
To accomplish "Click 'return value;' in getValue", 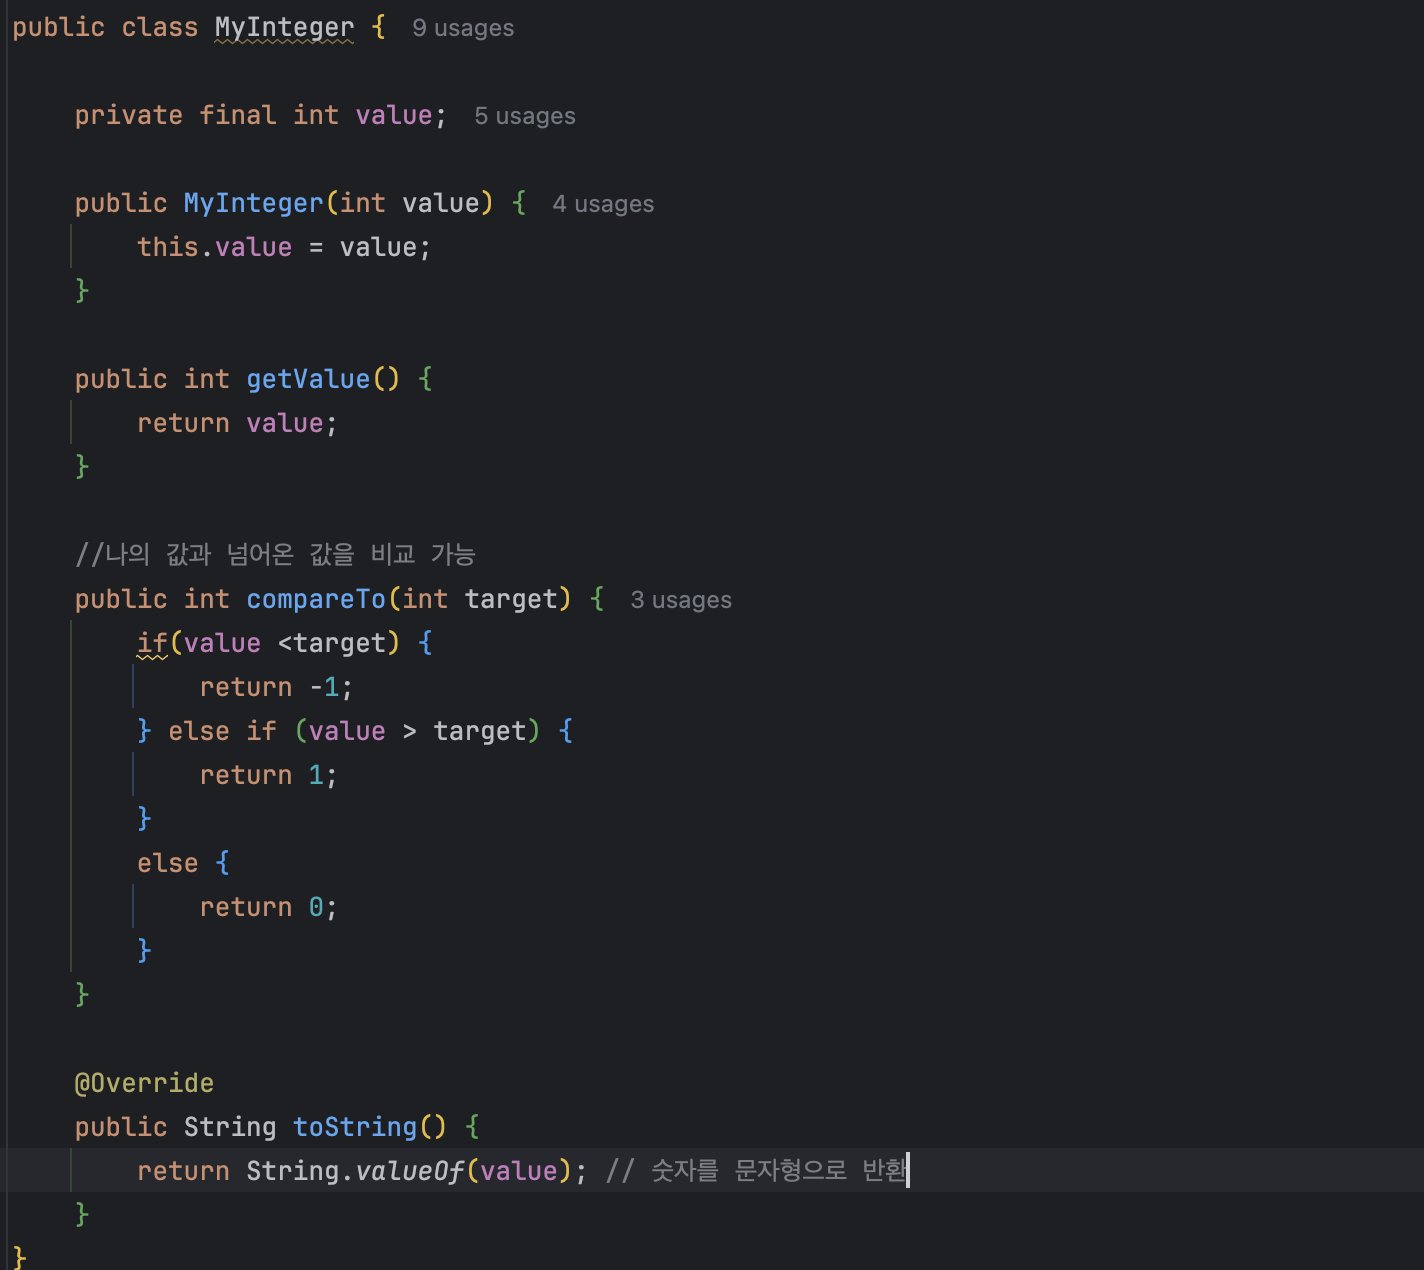I will (237, 423).
